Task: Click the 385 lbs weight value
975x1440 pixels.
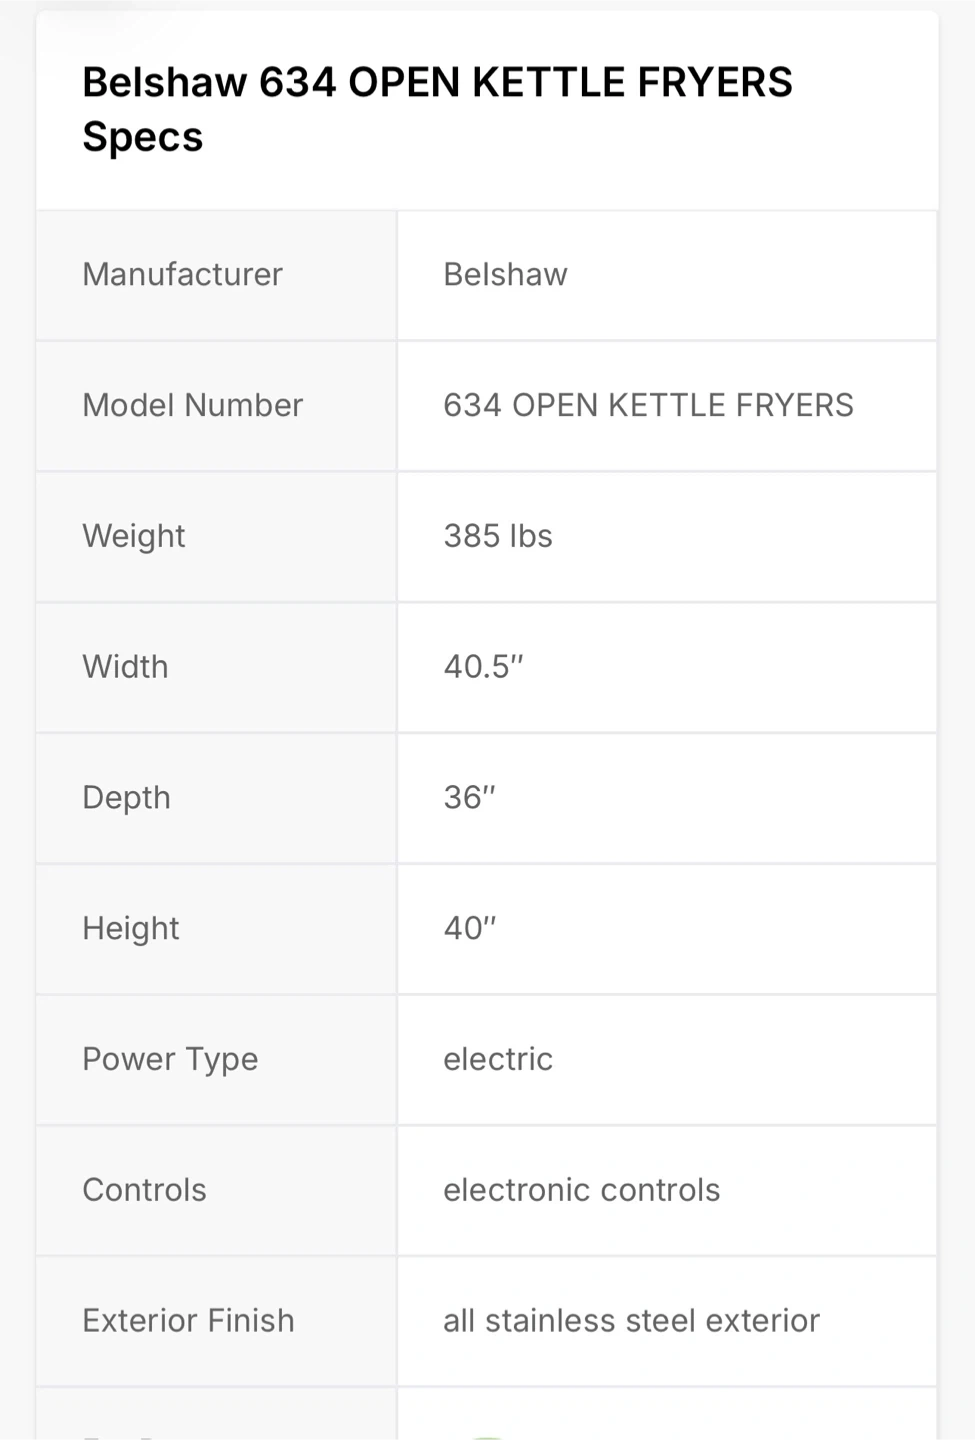Action: tap(498, 536)
